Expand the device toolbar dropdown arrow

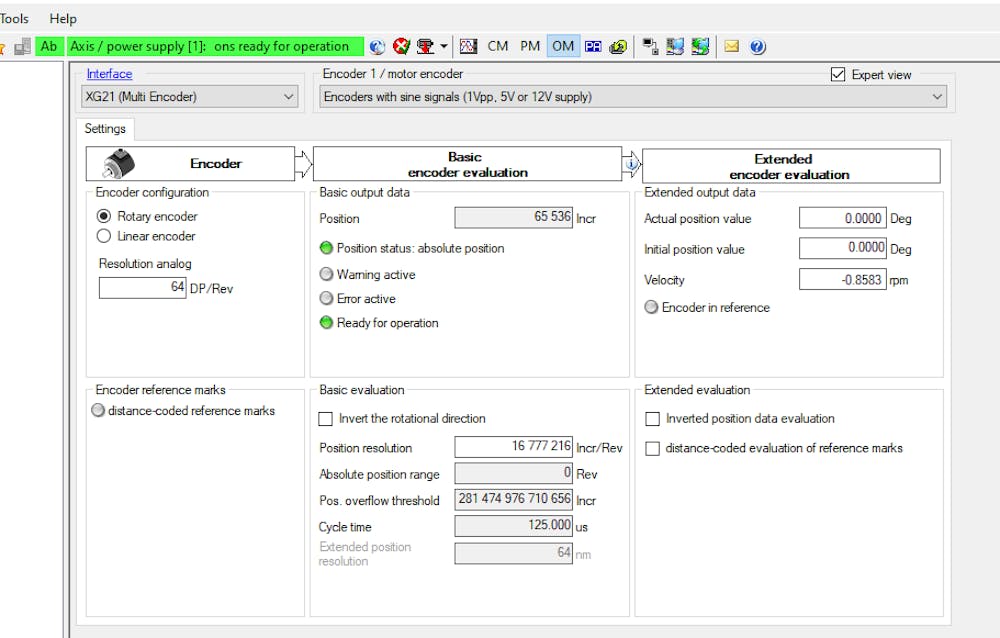click(x=443, y=46)
